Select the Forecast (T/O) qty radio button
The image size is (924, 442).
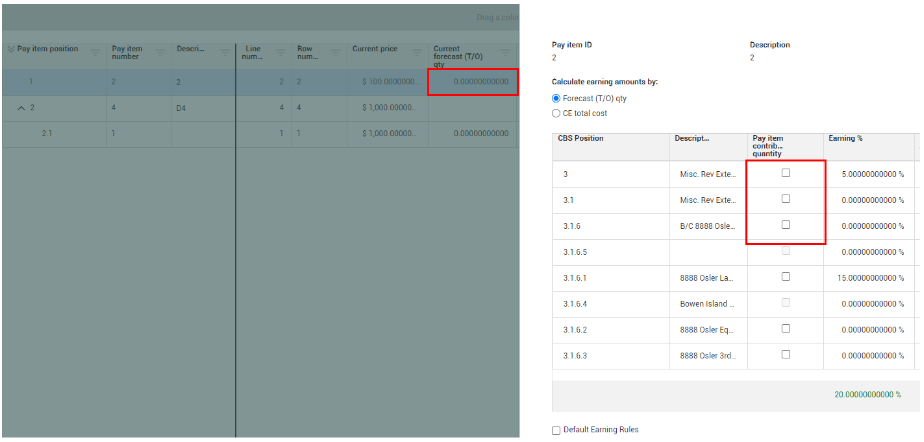pos(557,98)
